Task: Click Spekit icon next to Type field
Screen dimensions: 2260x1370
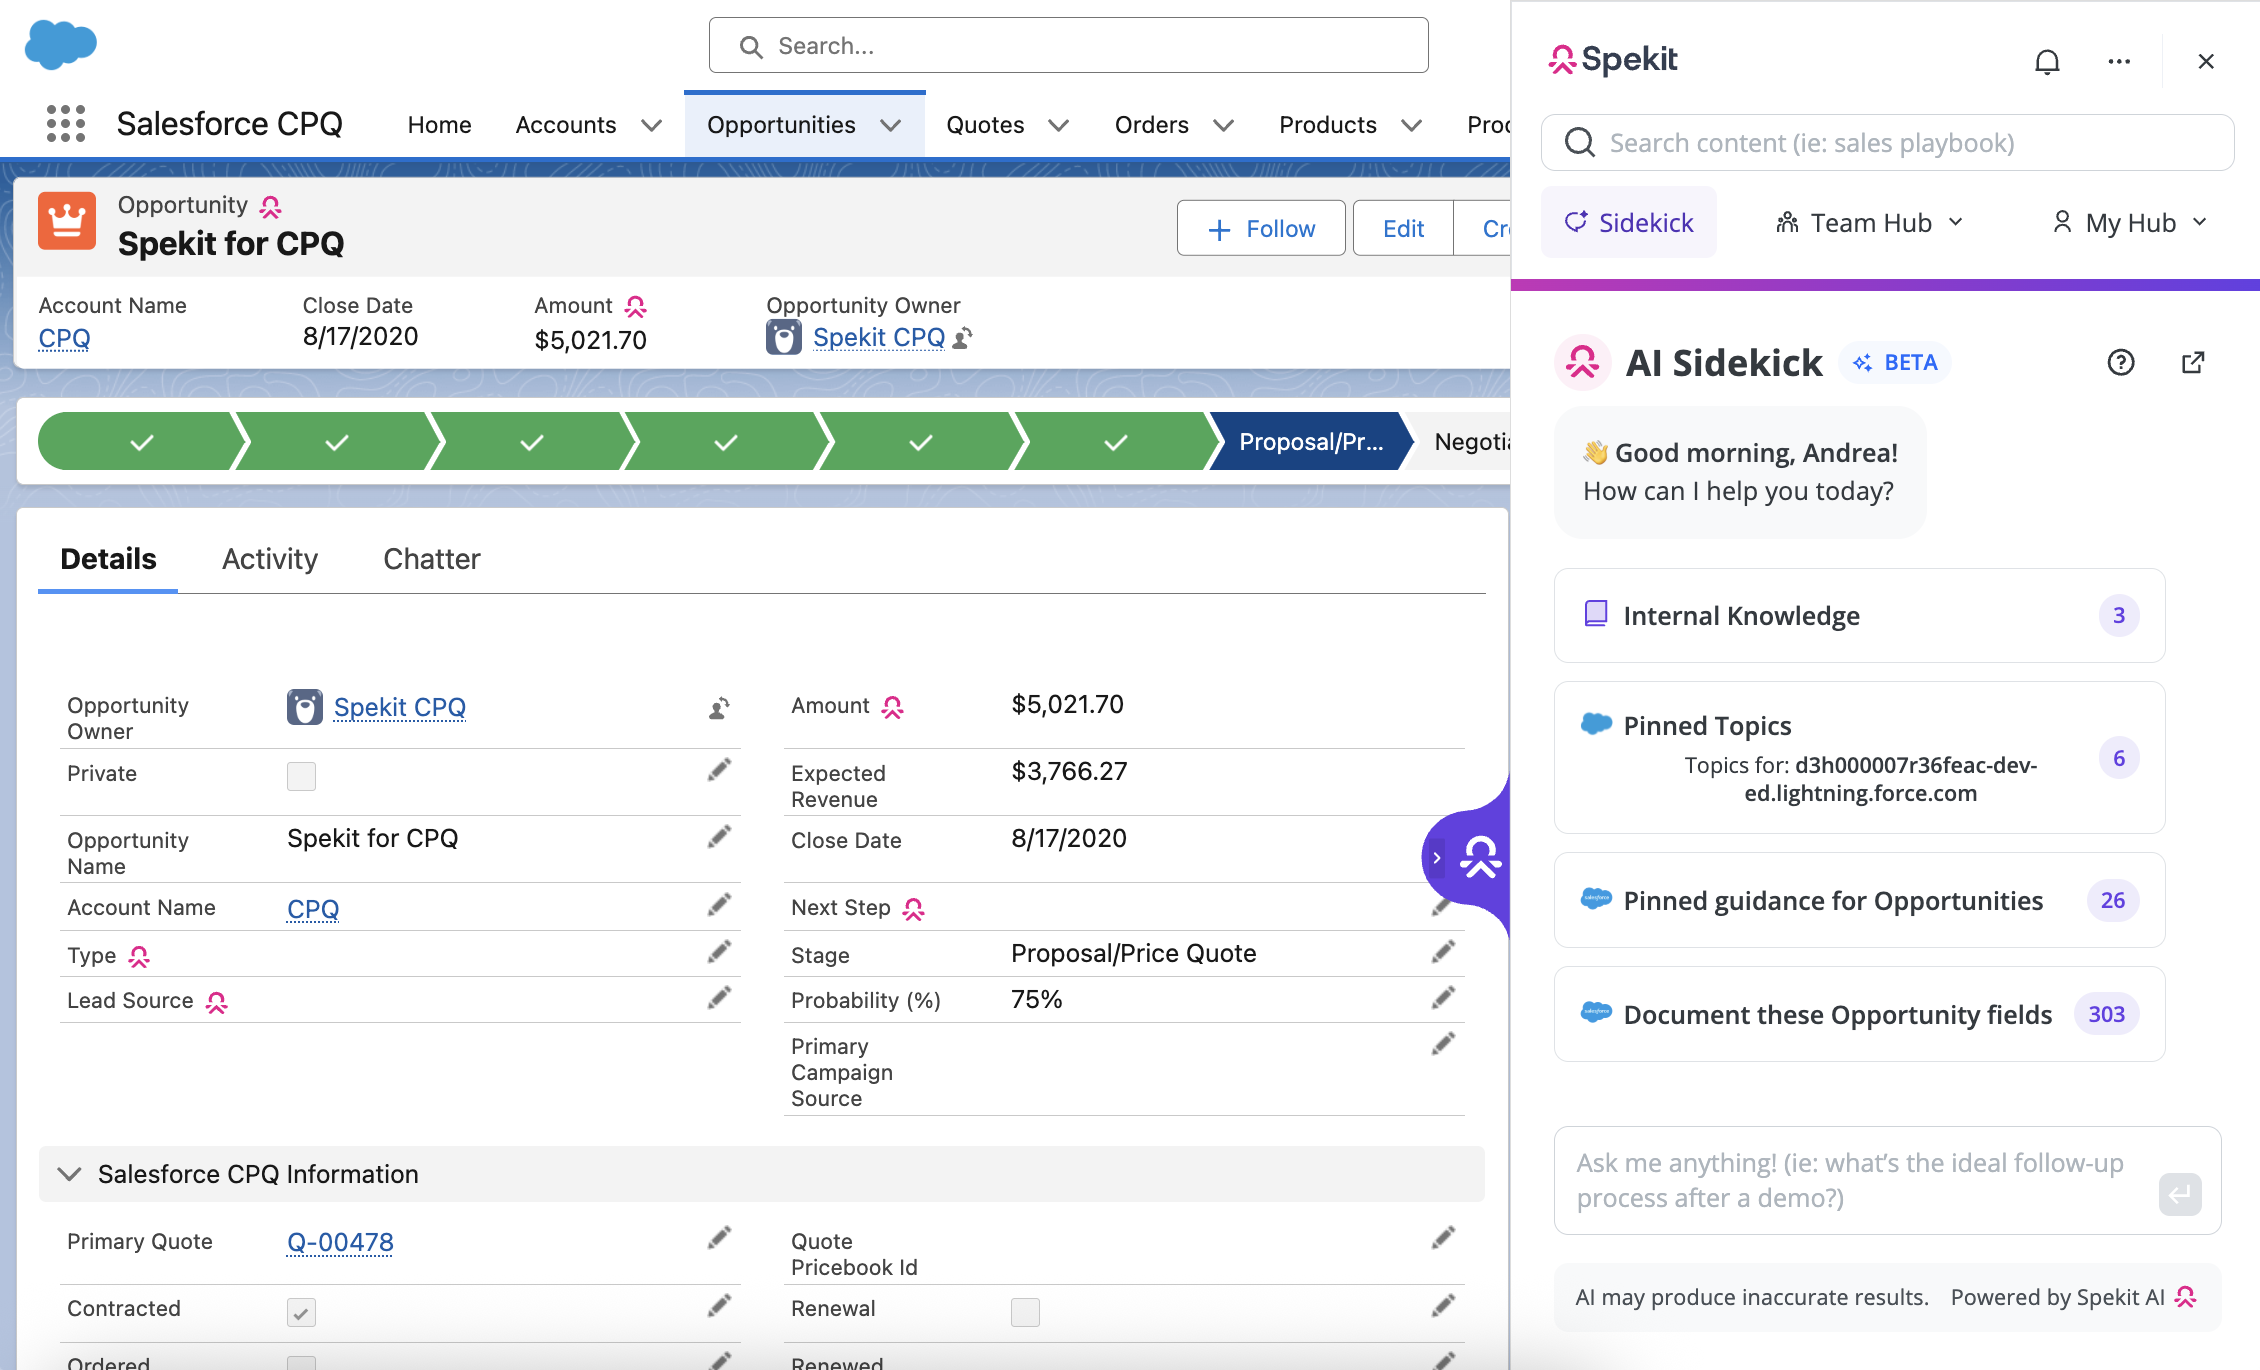Action: point(140,957)
